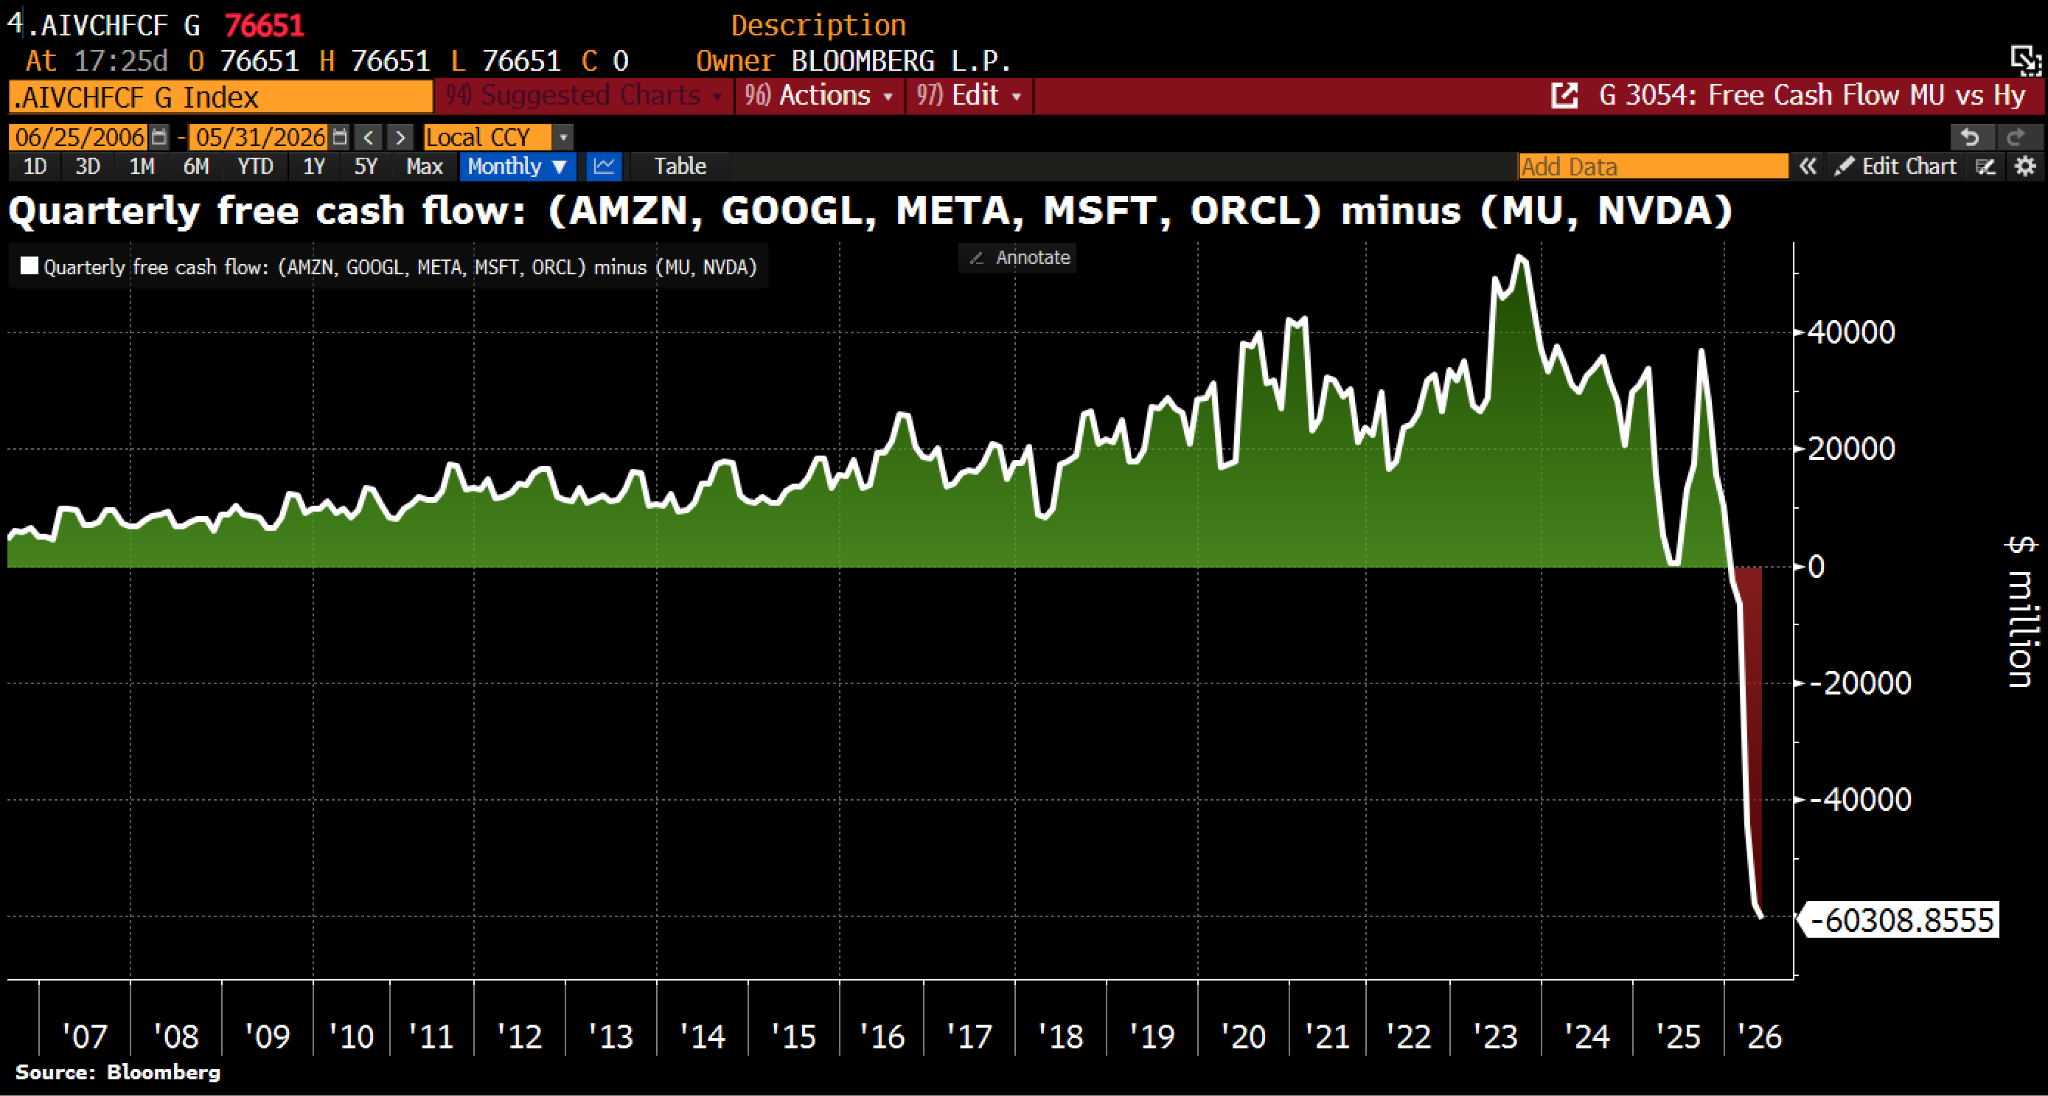
Task: Click the annotate table pencil icon
Action: [1986, 166]
